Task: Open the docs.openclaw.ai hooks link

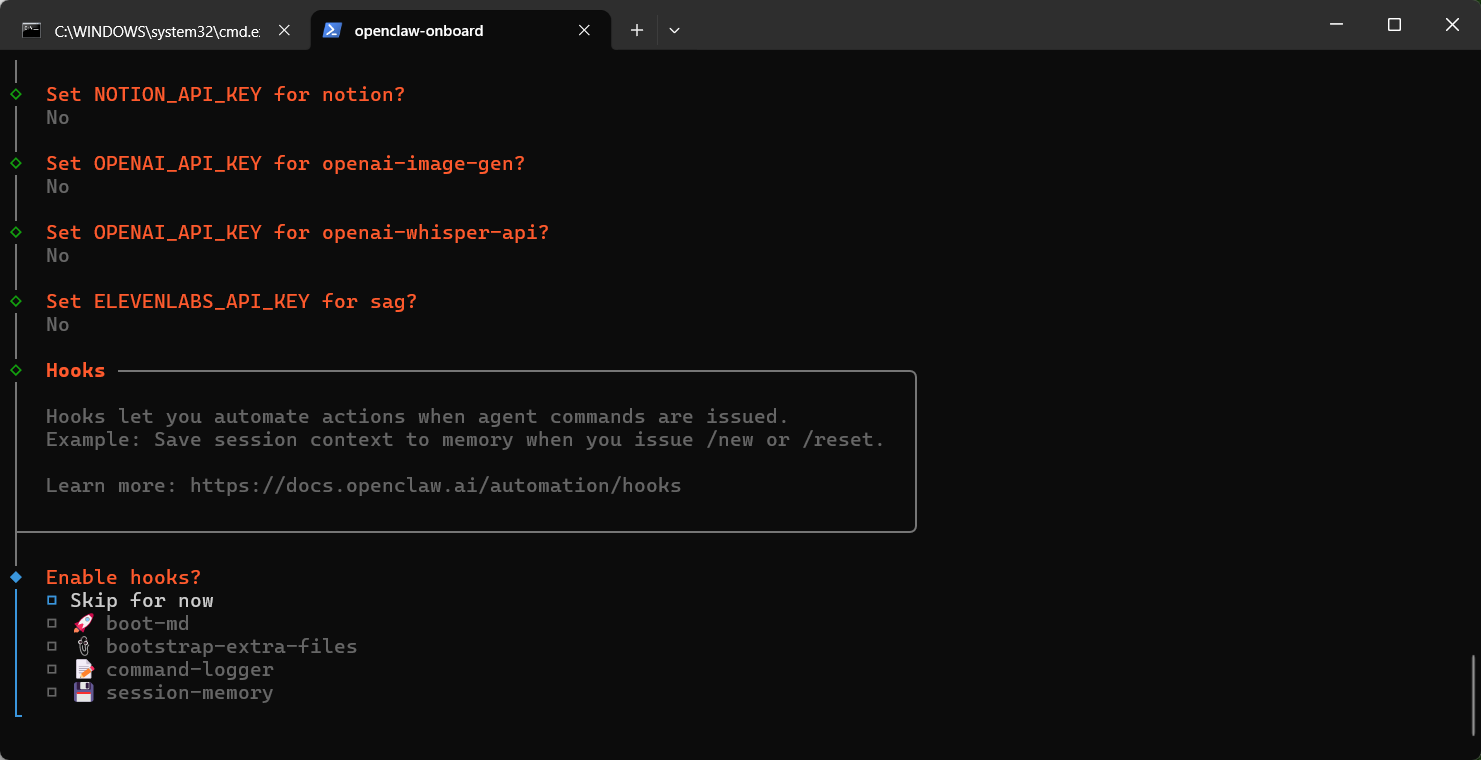Action: pos(435,486)
